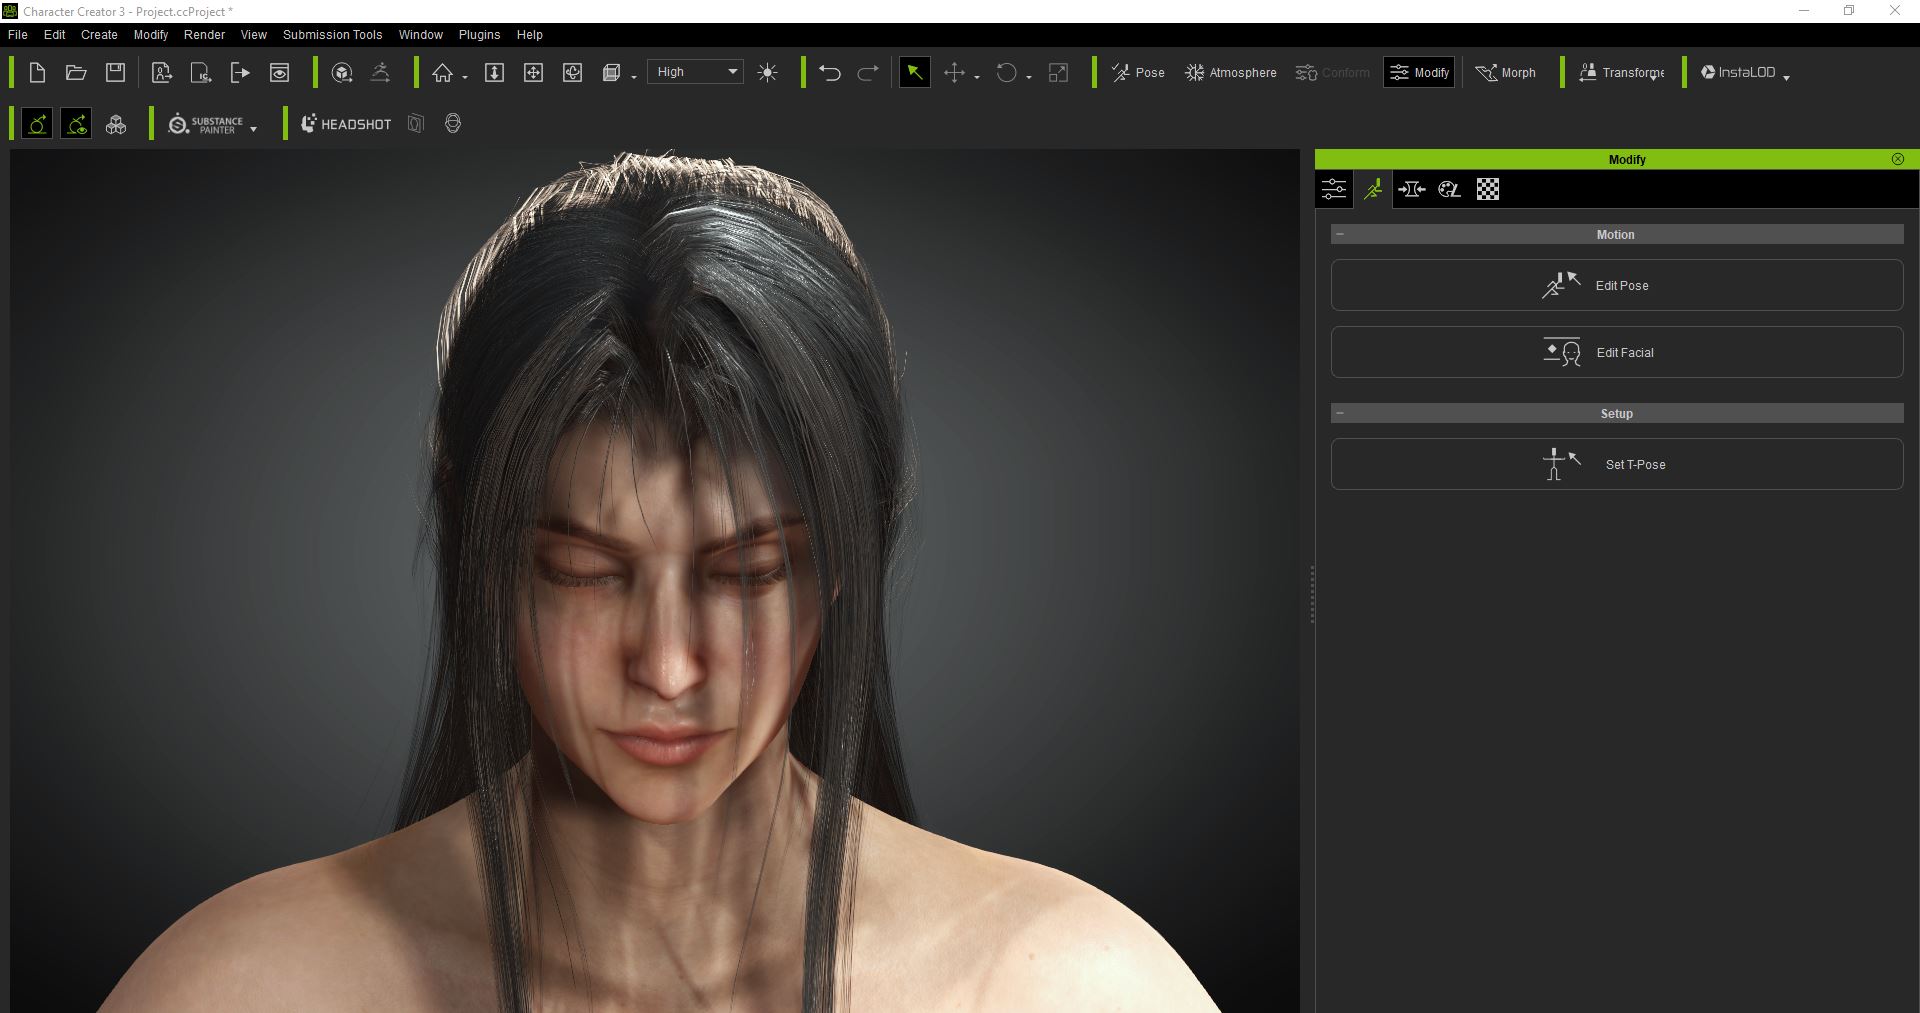Viewport: 1920px width, 1013px height.
Task: Select the rotate tool
Action: pos(1007,72)
